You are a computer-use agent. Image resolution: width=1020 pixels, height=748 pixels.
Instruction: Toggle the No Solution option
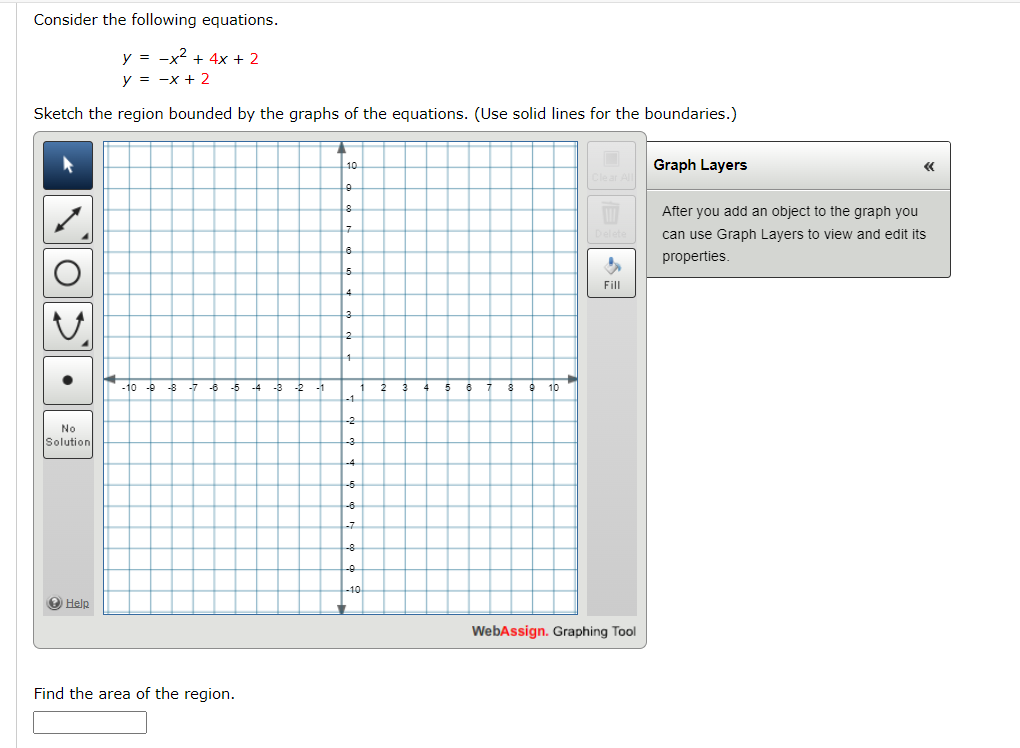tap(67, 434)
